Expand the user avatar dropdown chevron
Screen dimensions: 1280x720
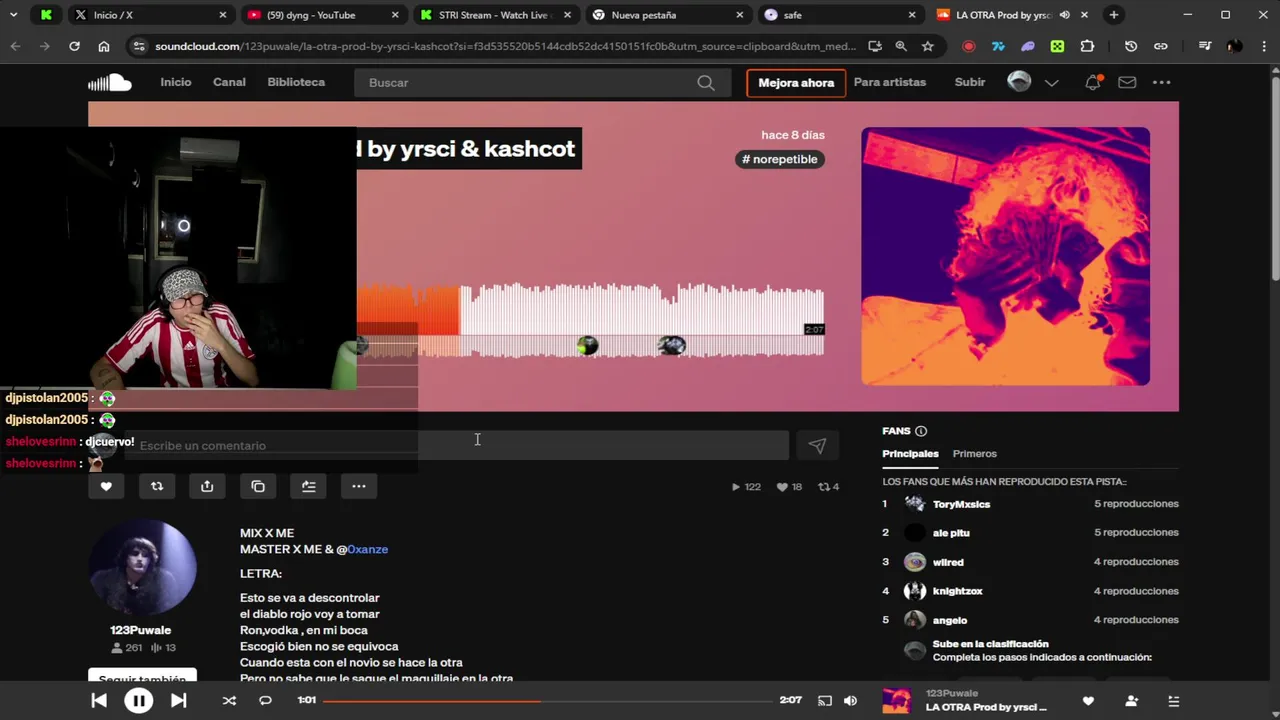[x=1051, y=83]
